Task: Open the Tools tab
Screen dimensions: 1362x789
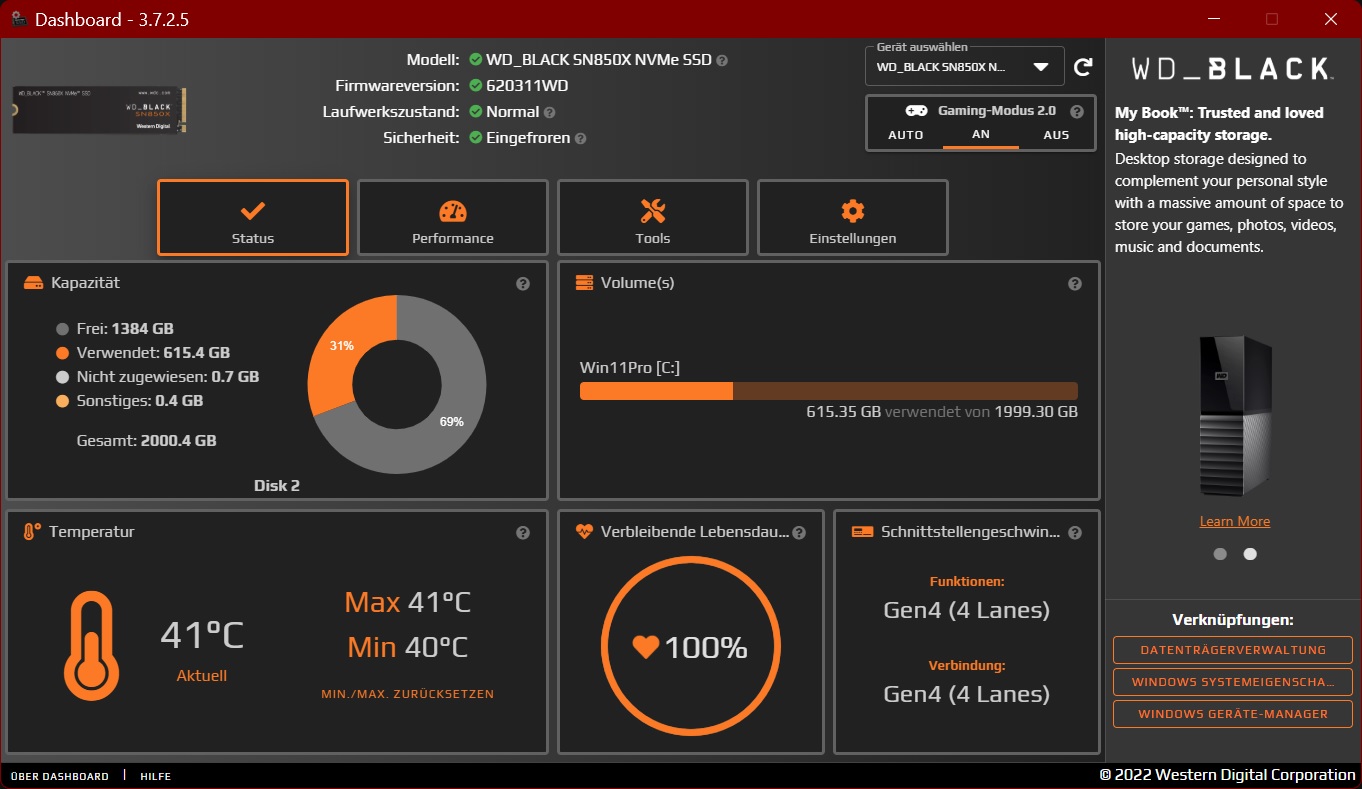Action: [653, 218]
